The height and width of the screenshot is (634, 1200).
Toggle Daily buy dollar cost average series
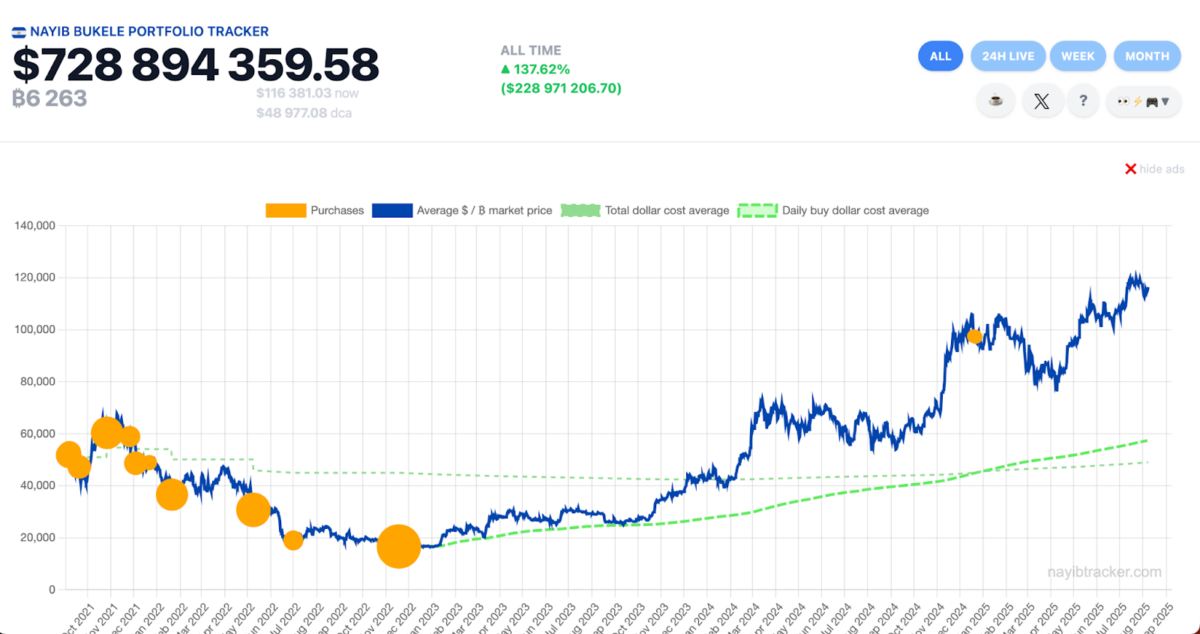click(x=833, y=210)
